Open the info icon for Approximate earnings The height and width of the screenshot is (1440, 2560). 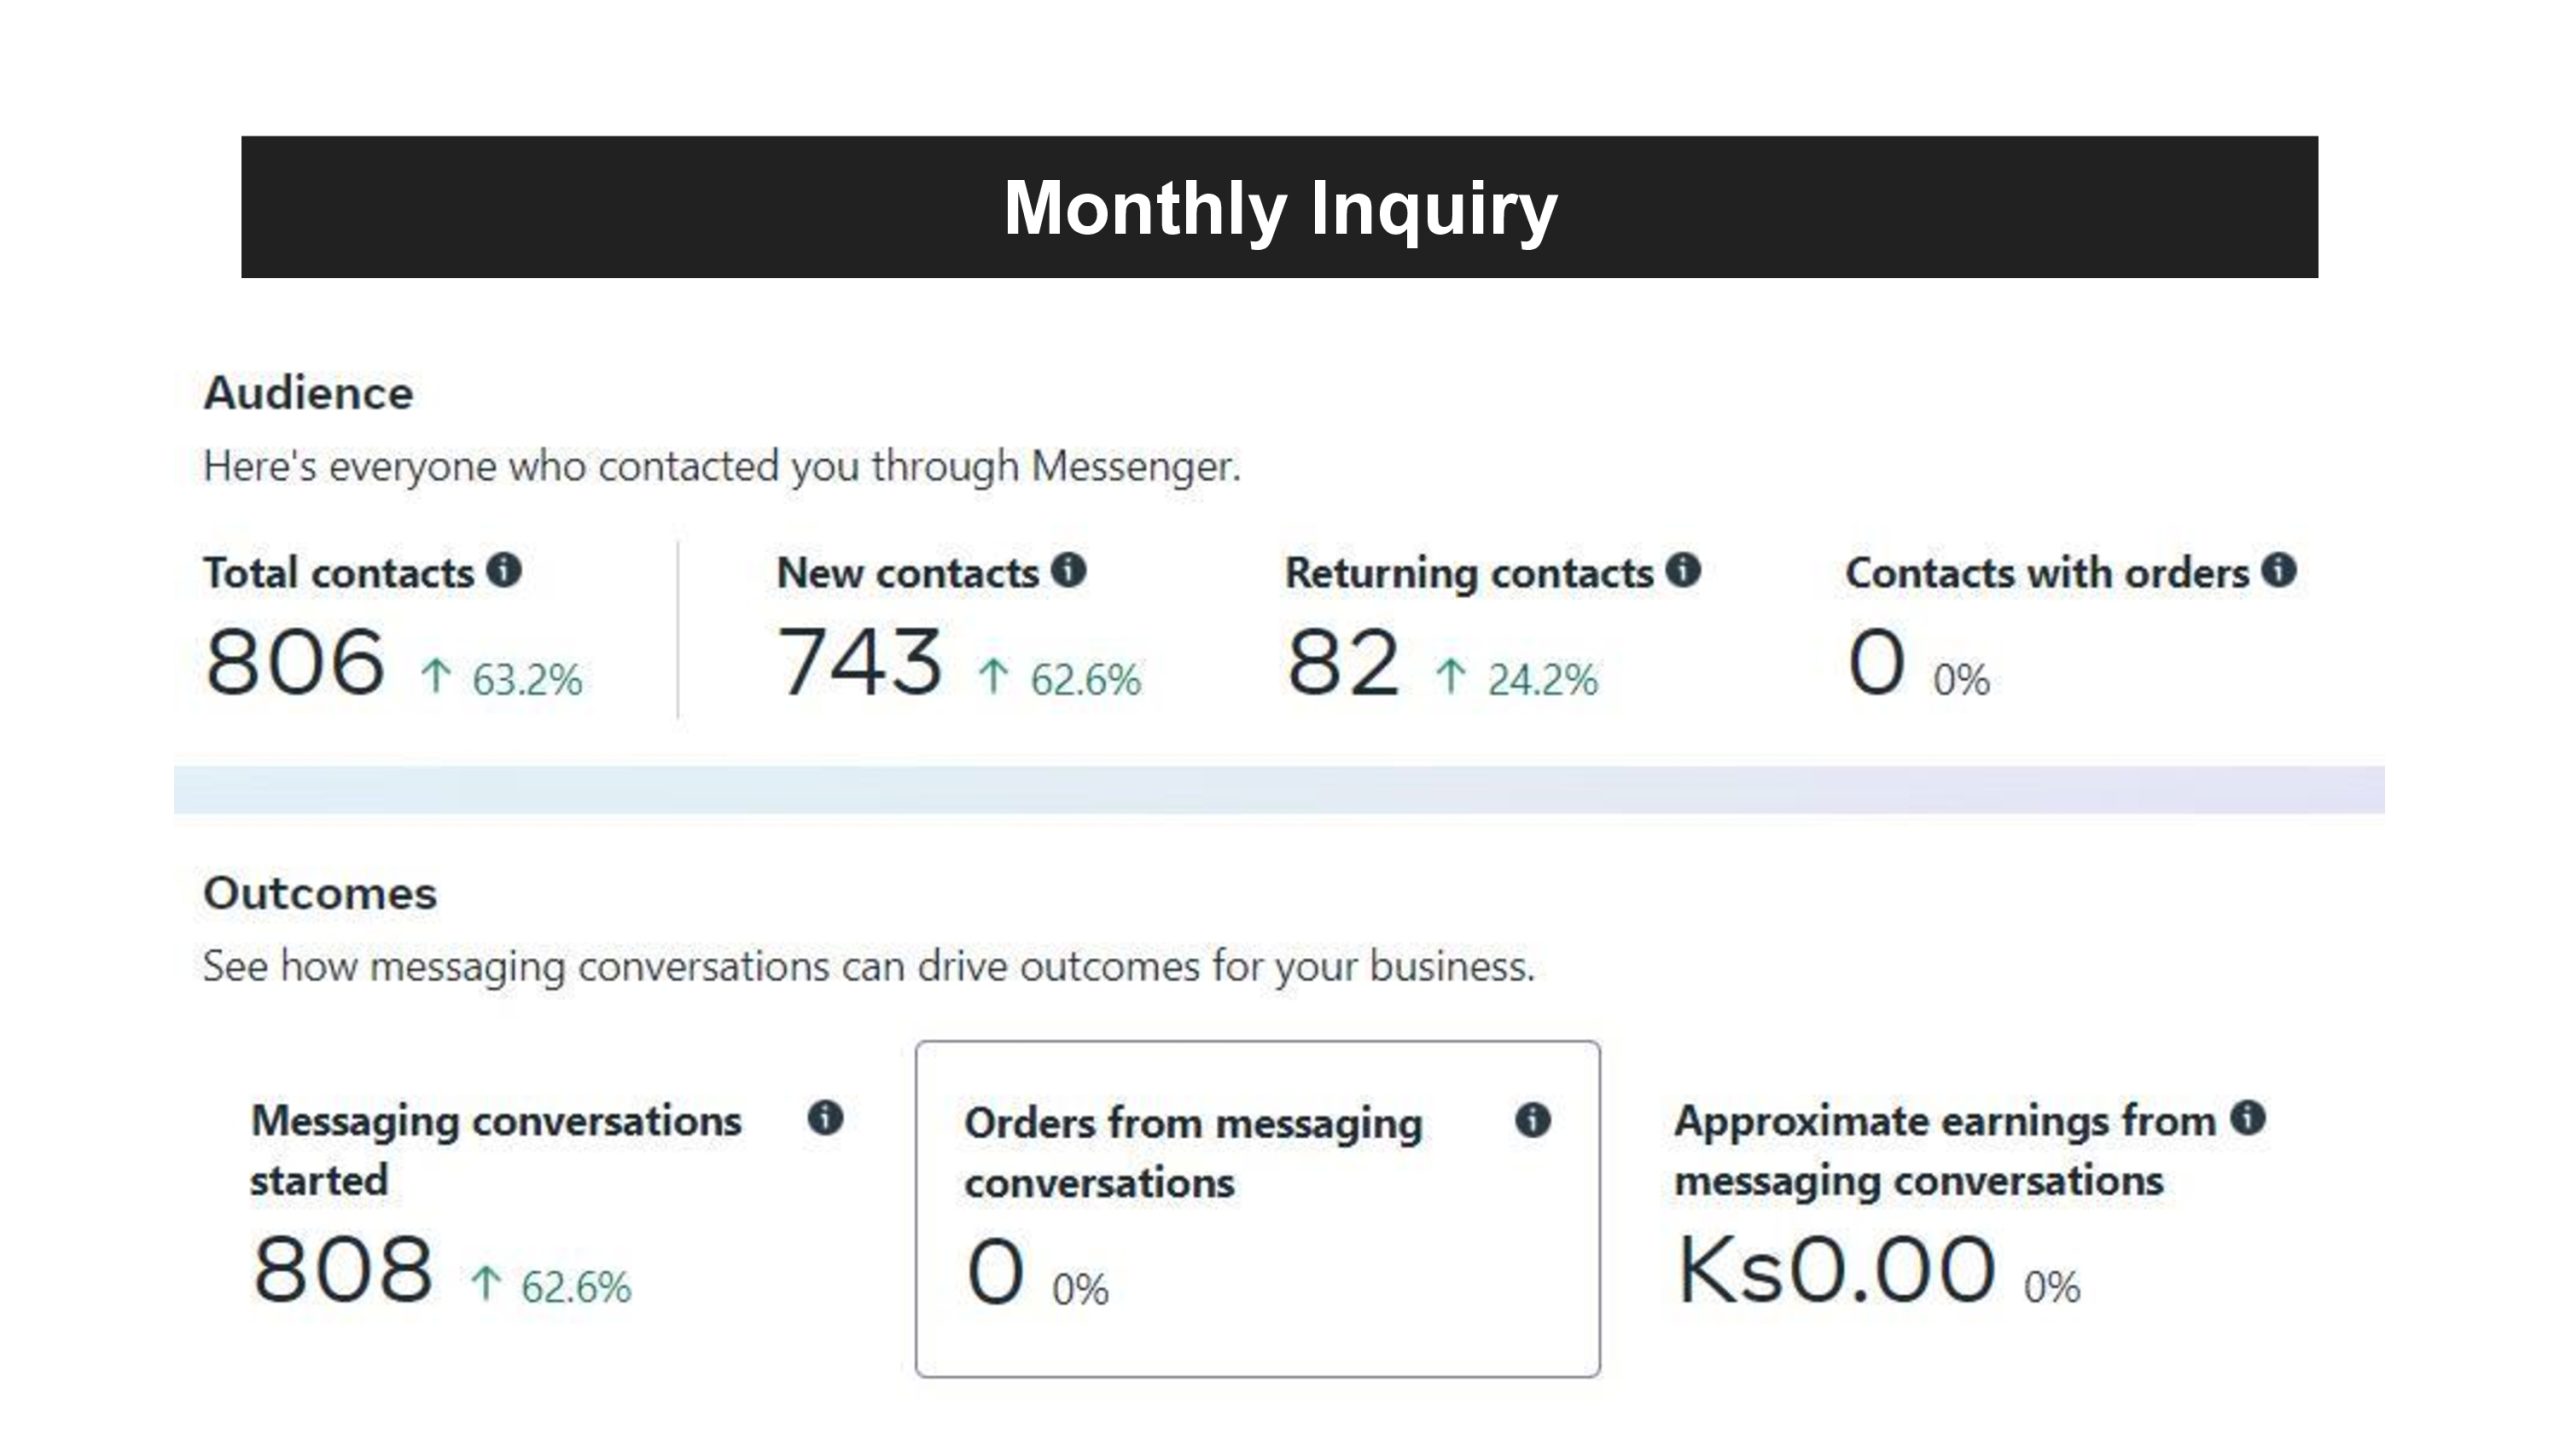coord(2248,1117)
